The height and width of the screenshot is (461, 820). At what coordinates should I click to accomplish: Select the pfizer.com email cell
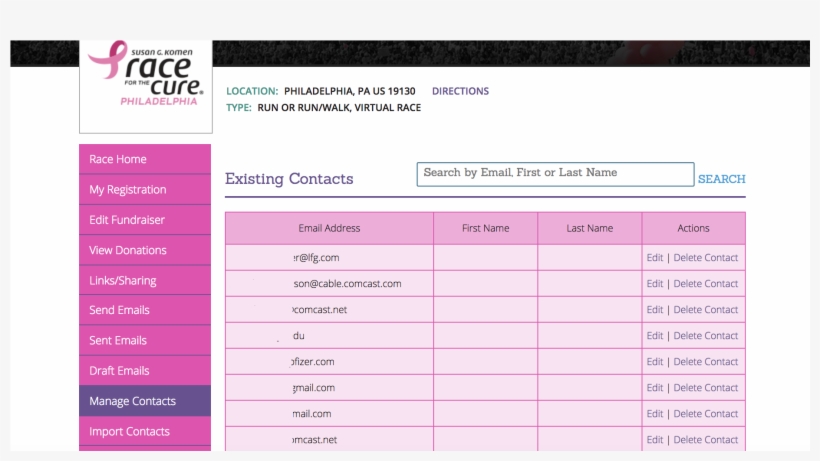(329, 362)
